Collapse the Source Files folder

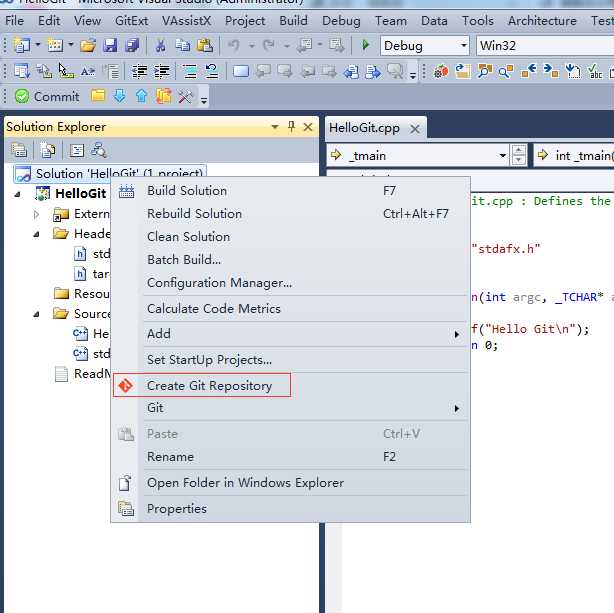pyautogui.click(x=36, y=314)
